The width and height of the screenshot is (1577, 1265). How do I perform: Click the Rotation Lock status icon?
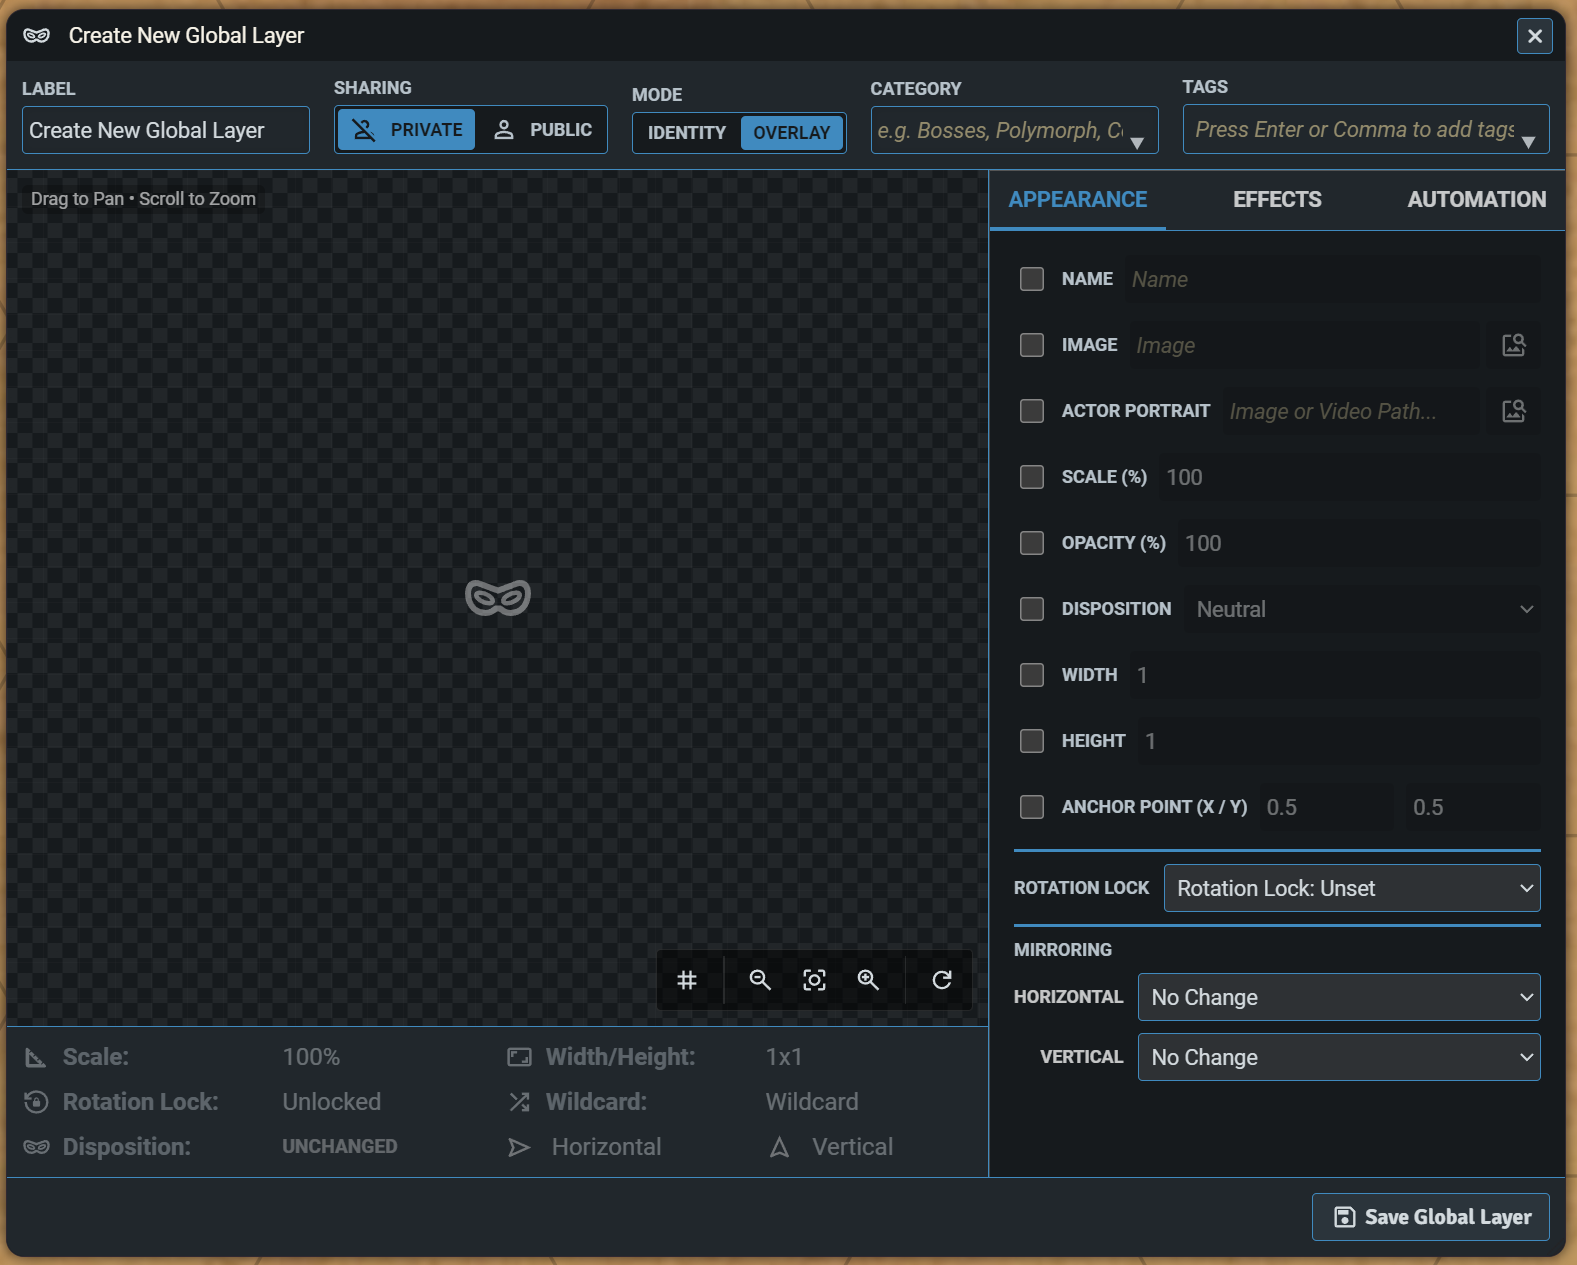pos(36,1102)
